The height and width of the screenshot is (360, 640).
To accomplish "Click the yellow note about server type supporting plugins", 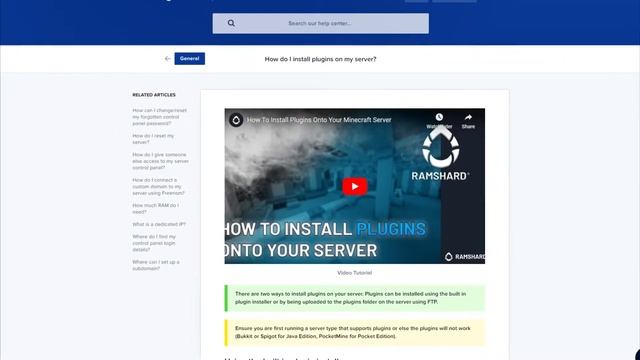I will pyautogui.click(x=355, y=332).
